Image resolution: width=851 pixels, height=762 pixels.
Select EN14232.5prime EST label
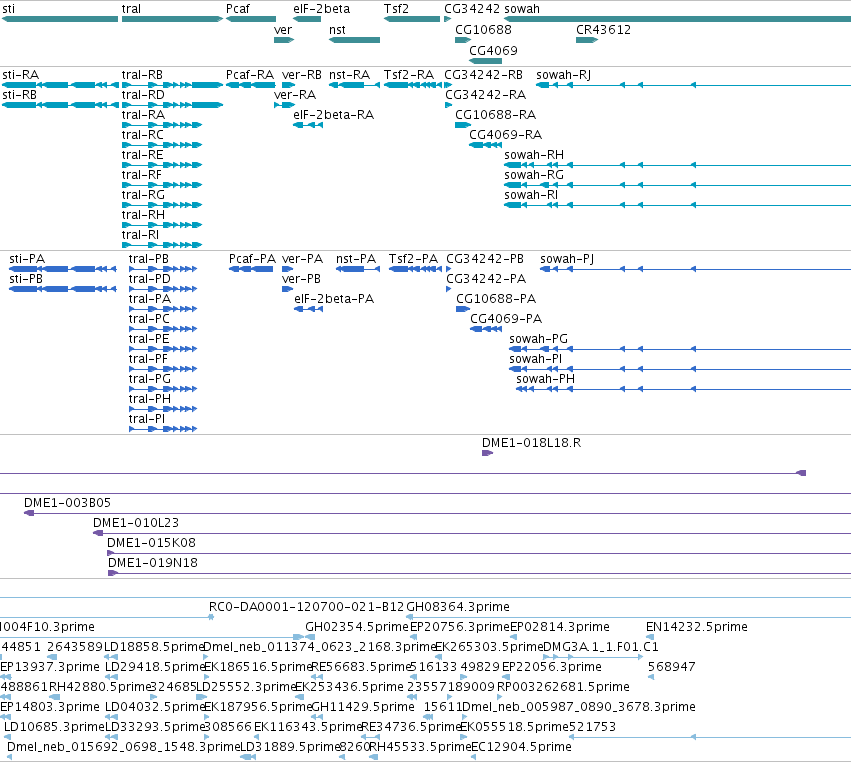[x=696, y=627]
